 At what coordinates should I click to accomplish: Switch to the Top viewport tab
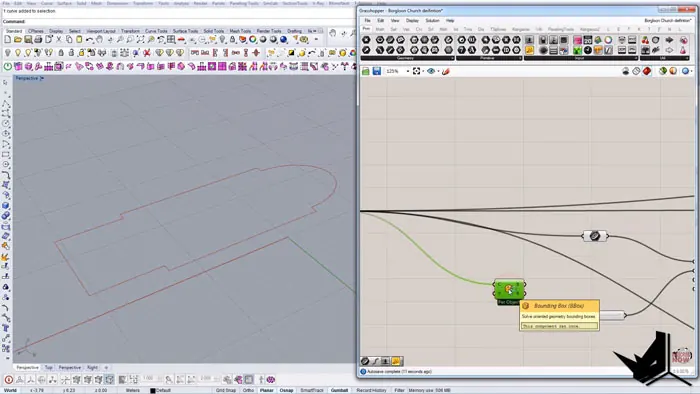[48, 367]
